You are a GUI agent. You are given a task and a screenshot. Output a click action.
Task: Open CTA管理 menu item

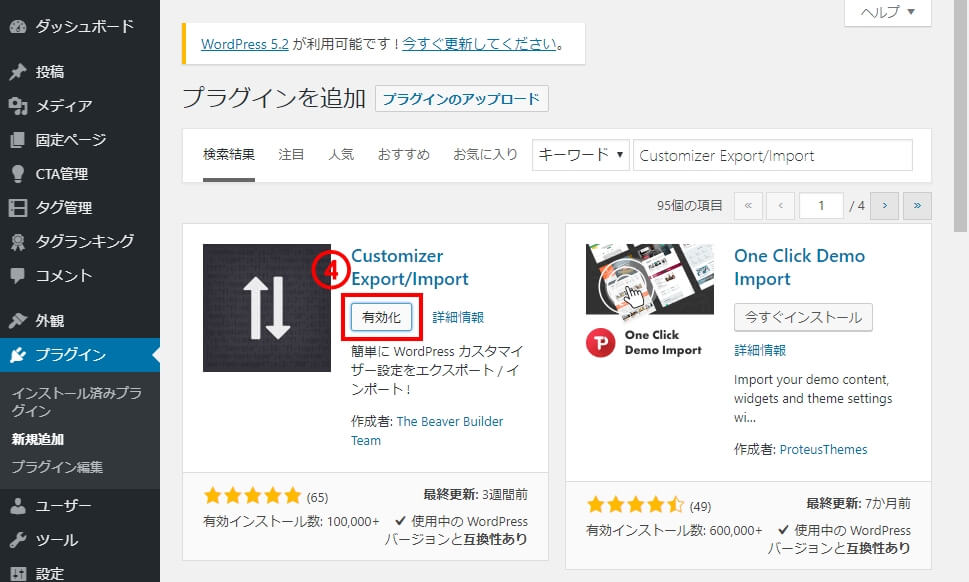62,174
